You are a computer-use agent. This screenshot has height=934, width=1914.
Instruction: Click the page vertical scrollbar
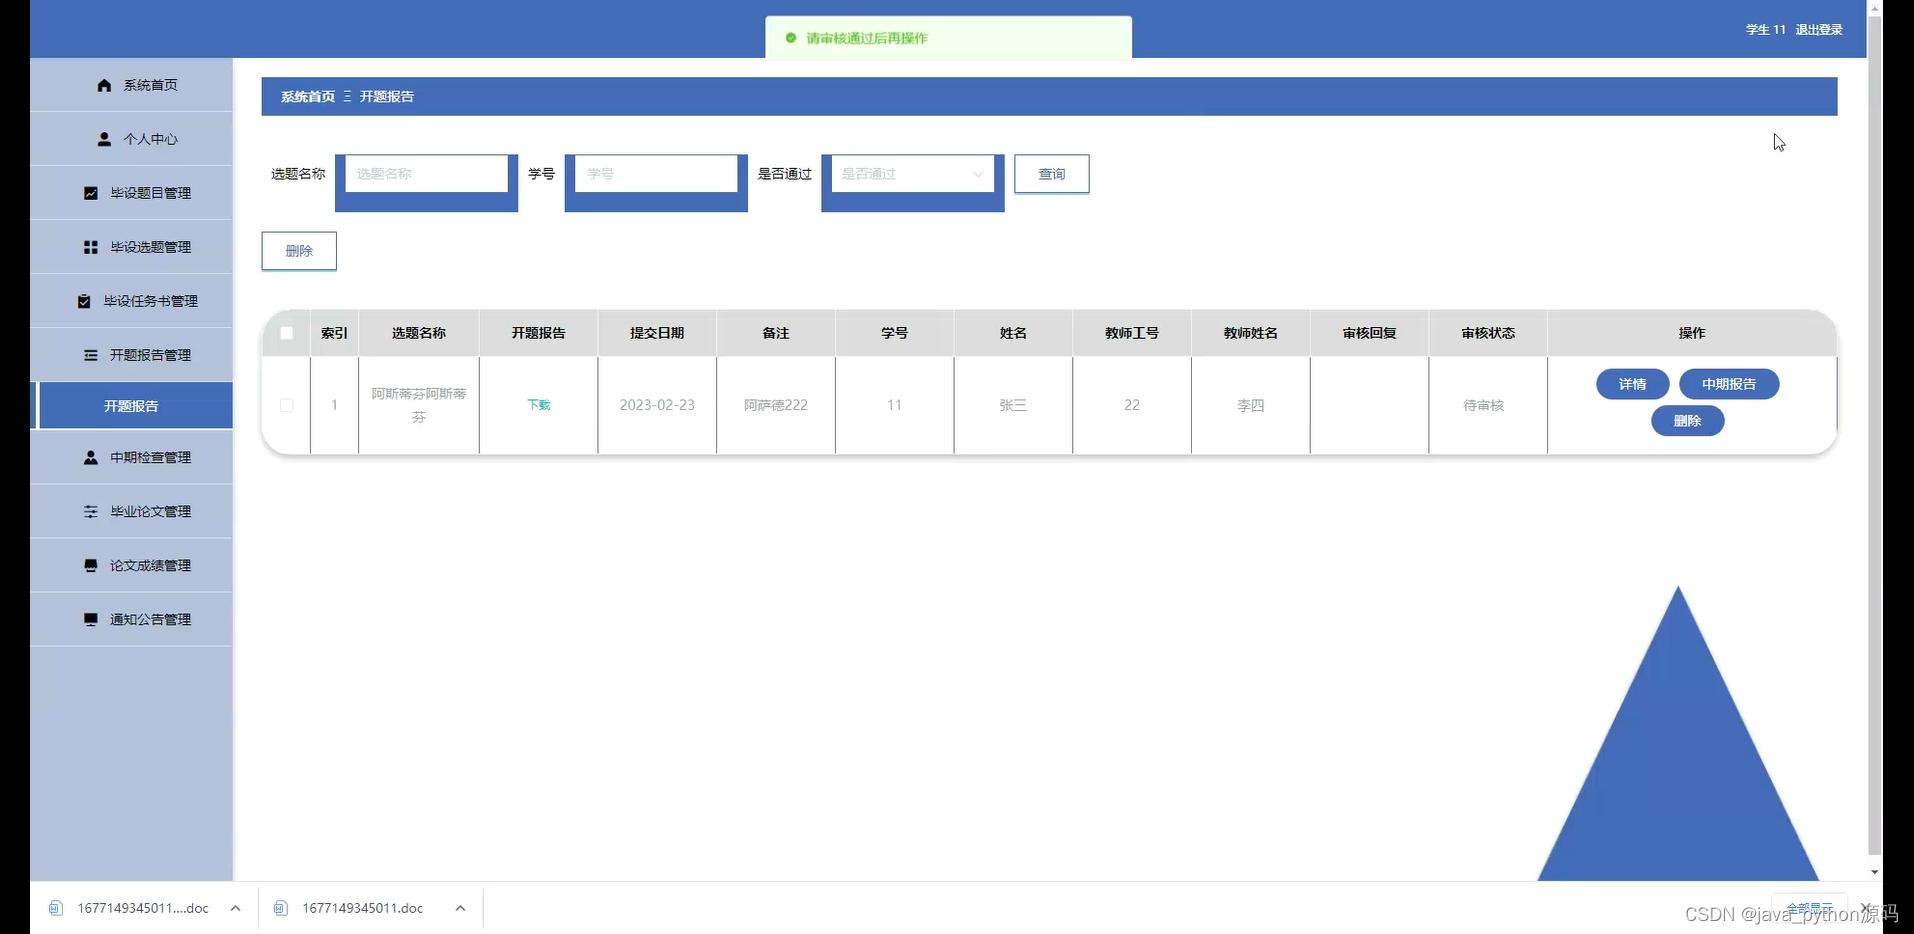click(x=1874, y=435)
